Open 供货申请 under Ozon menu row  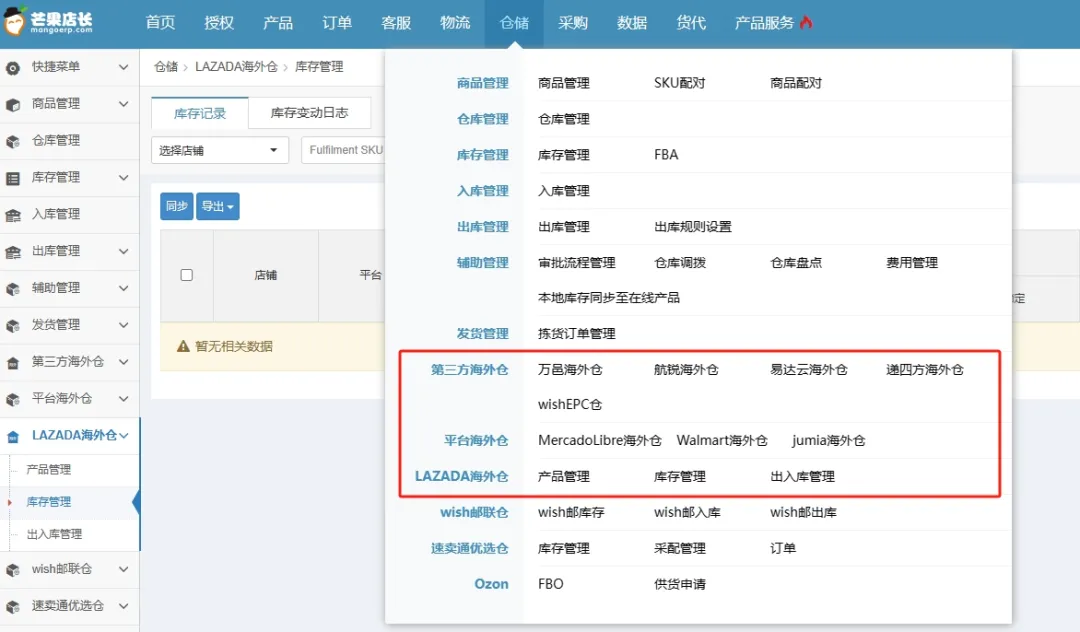click(x=679, y=584)
